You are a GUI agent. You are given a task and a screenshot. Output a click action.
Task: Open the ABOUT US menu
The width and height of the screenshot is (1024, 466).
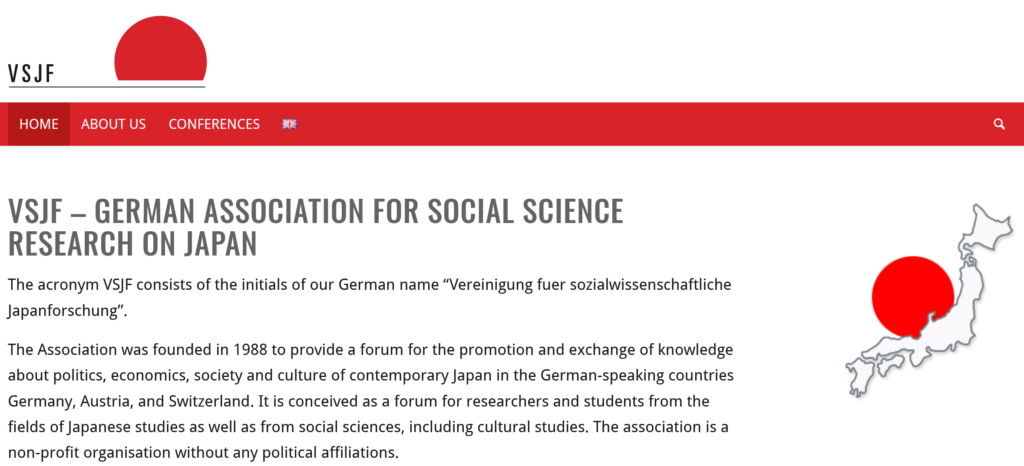point(114,124)
